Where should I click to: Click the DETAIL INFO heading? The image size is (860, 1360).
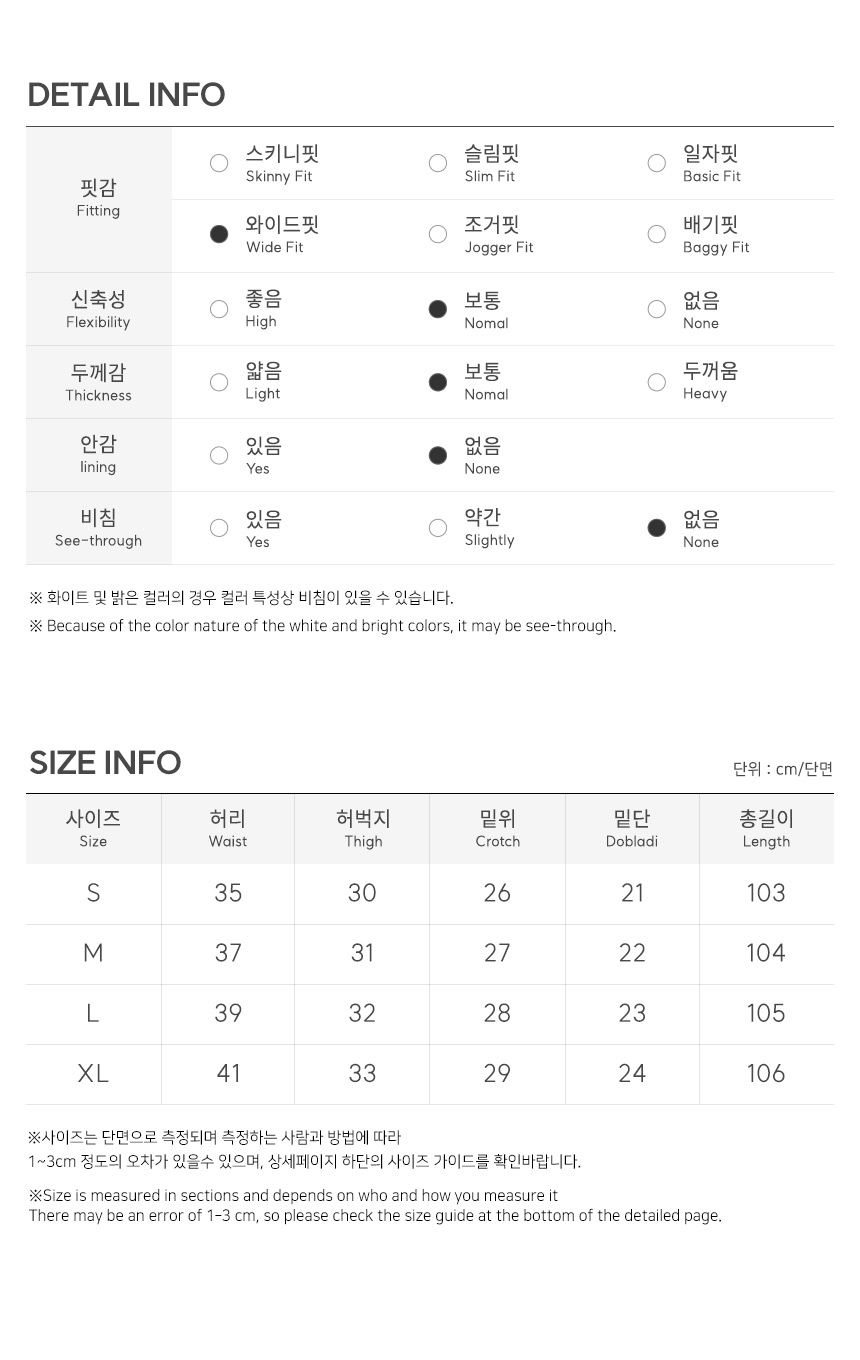tap(126, 95)
